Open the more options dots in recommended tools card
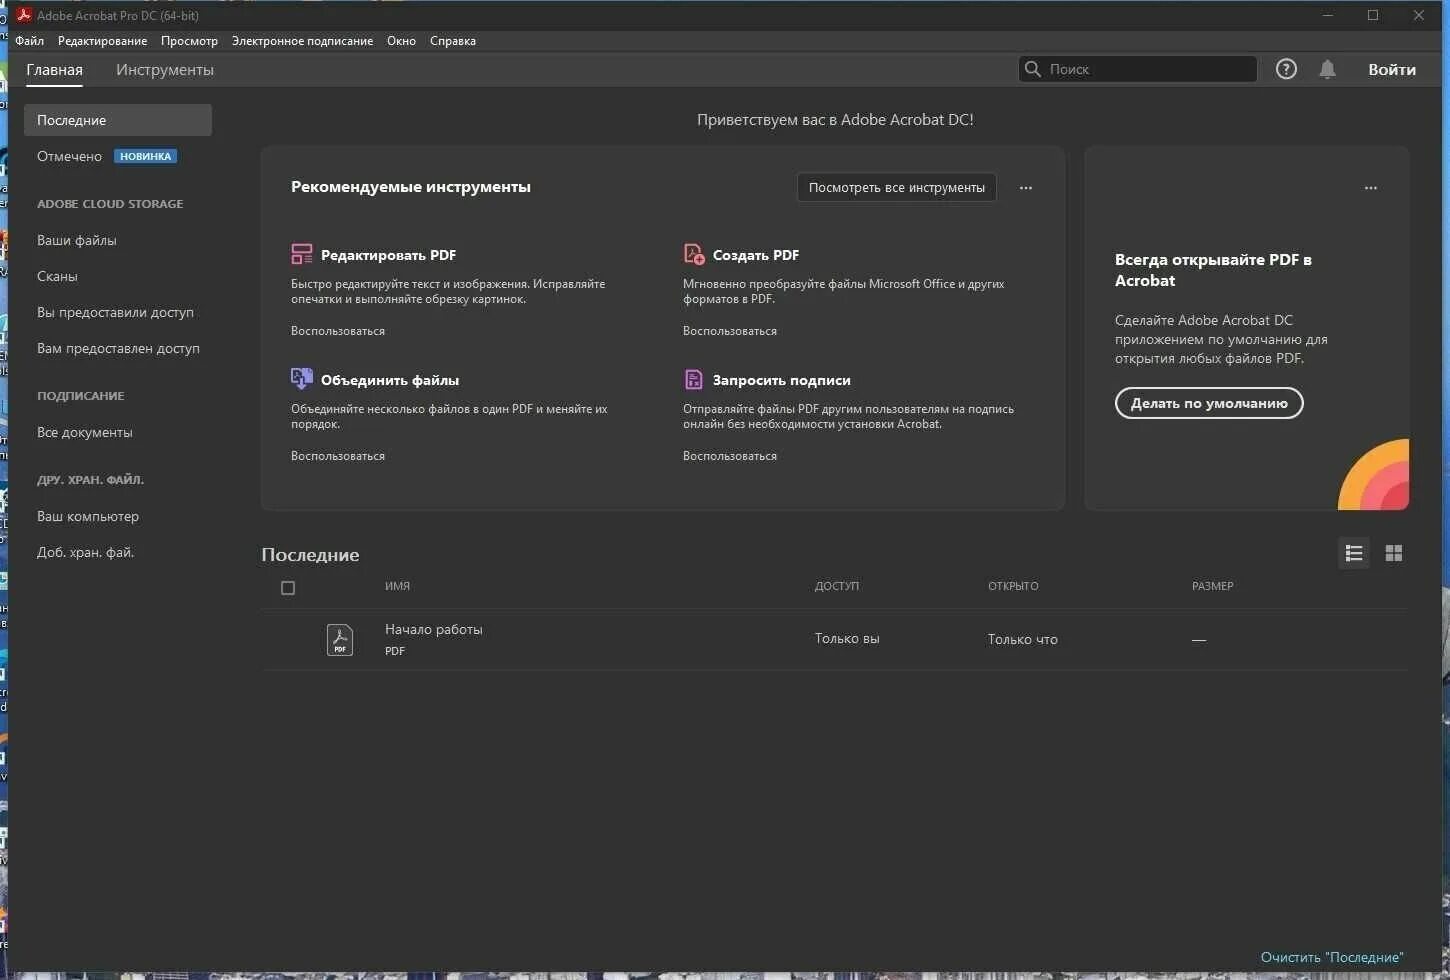This screenshot has height=980, width=1450. tap(1026, 188)
